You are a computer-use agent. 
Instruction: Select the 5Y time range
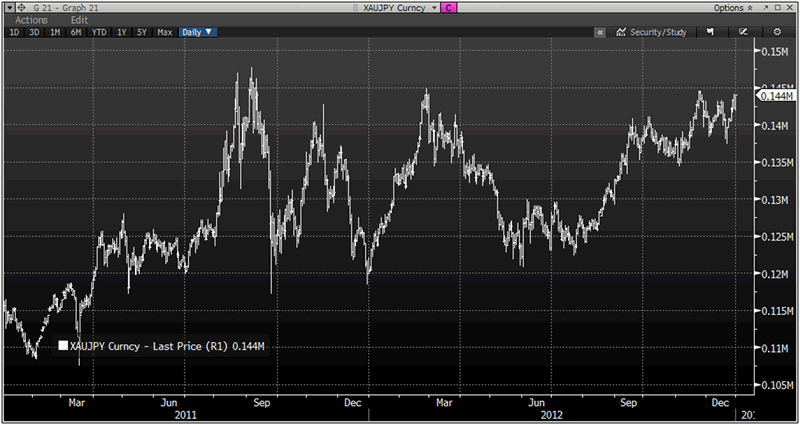click(142, 32)
